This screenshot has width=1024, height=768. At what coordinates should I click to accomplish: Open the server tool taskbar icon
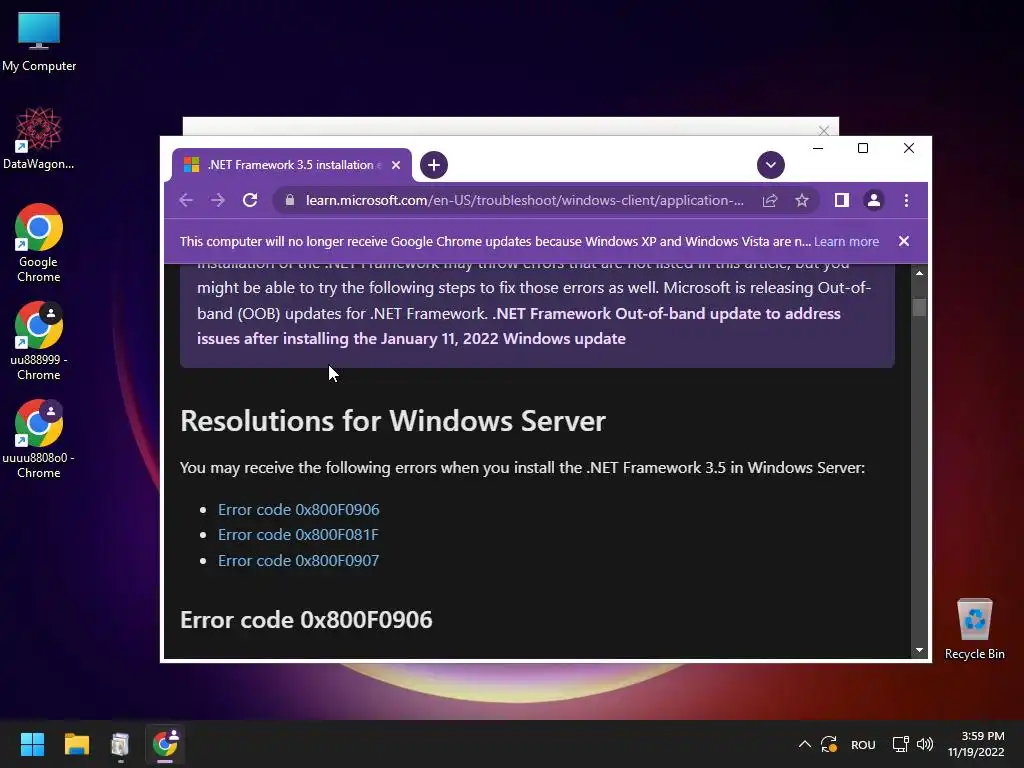(120, 744)
